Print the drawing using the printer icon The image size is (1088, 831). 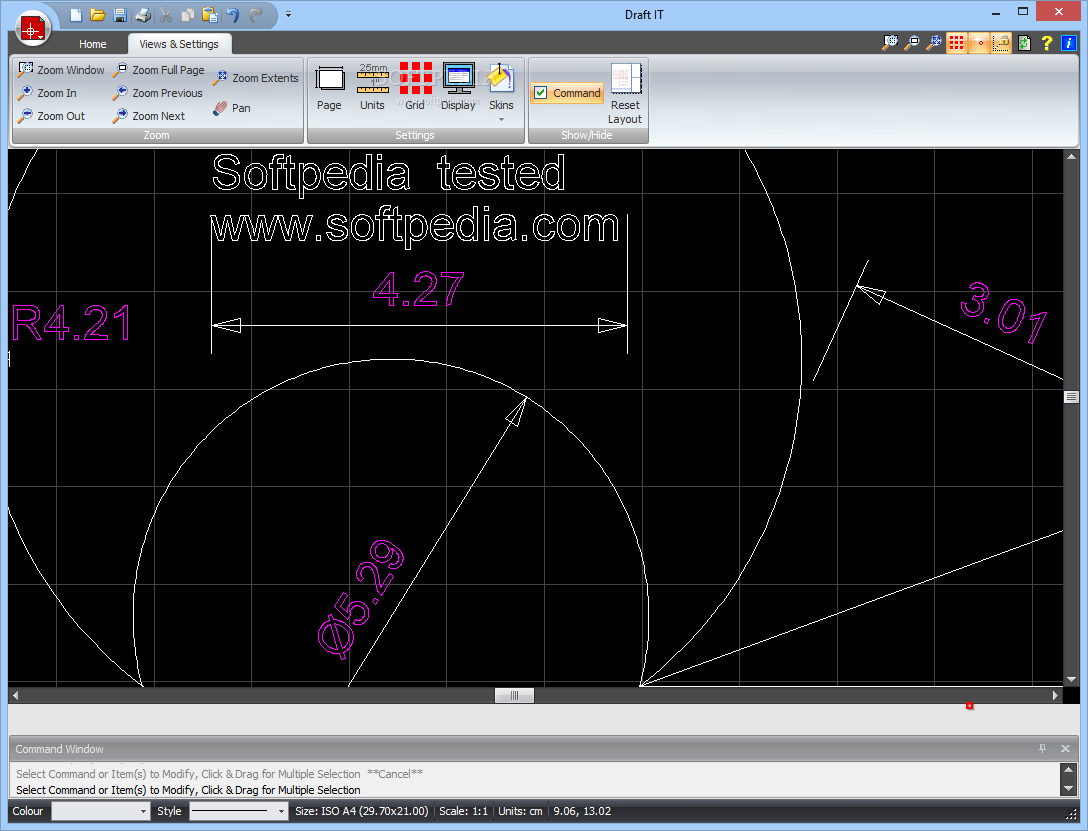coord(143,15)
